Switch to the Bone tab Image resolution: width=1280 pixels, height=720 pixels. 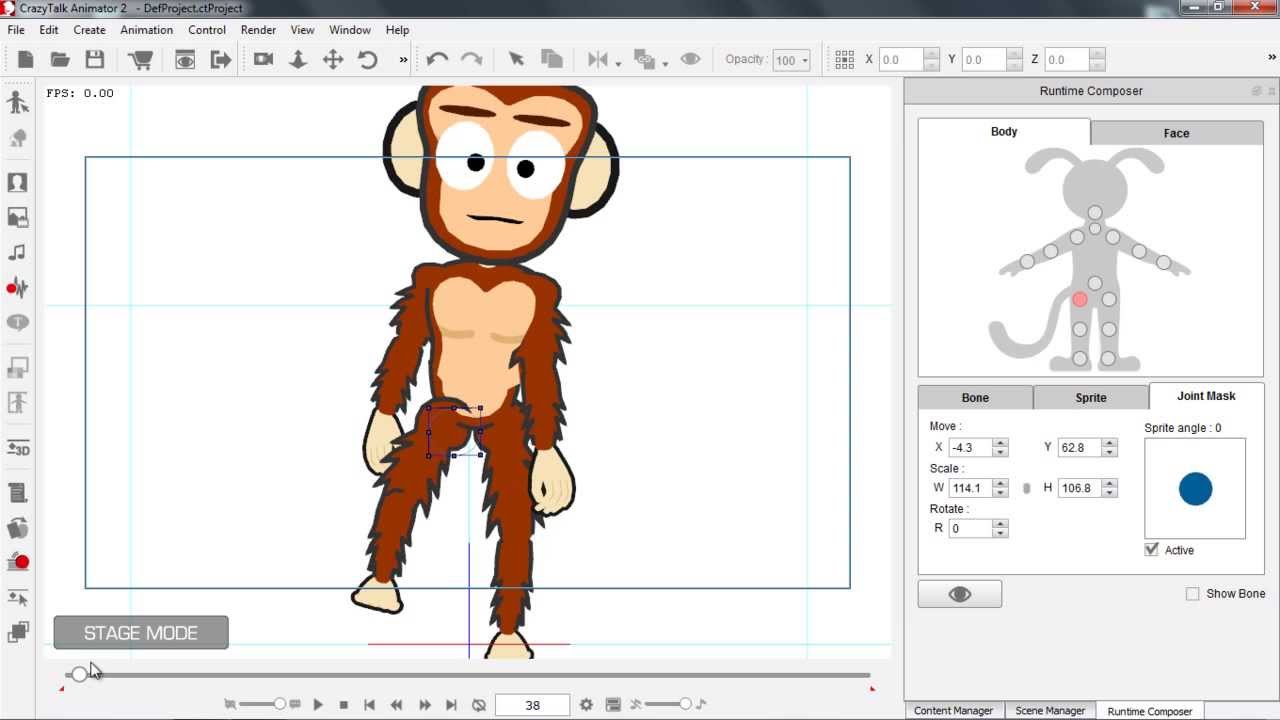[975, 398]
